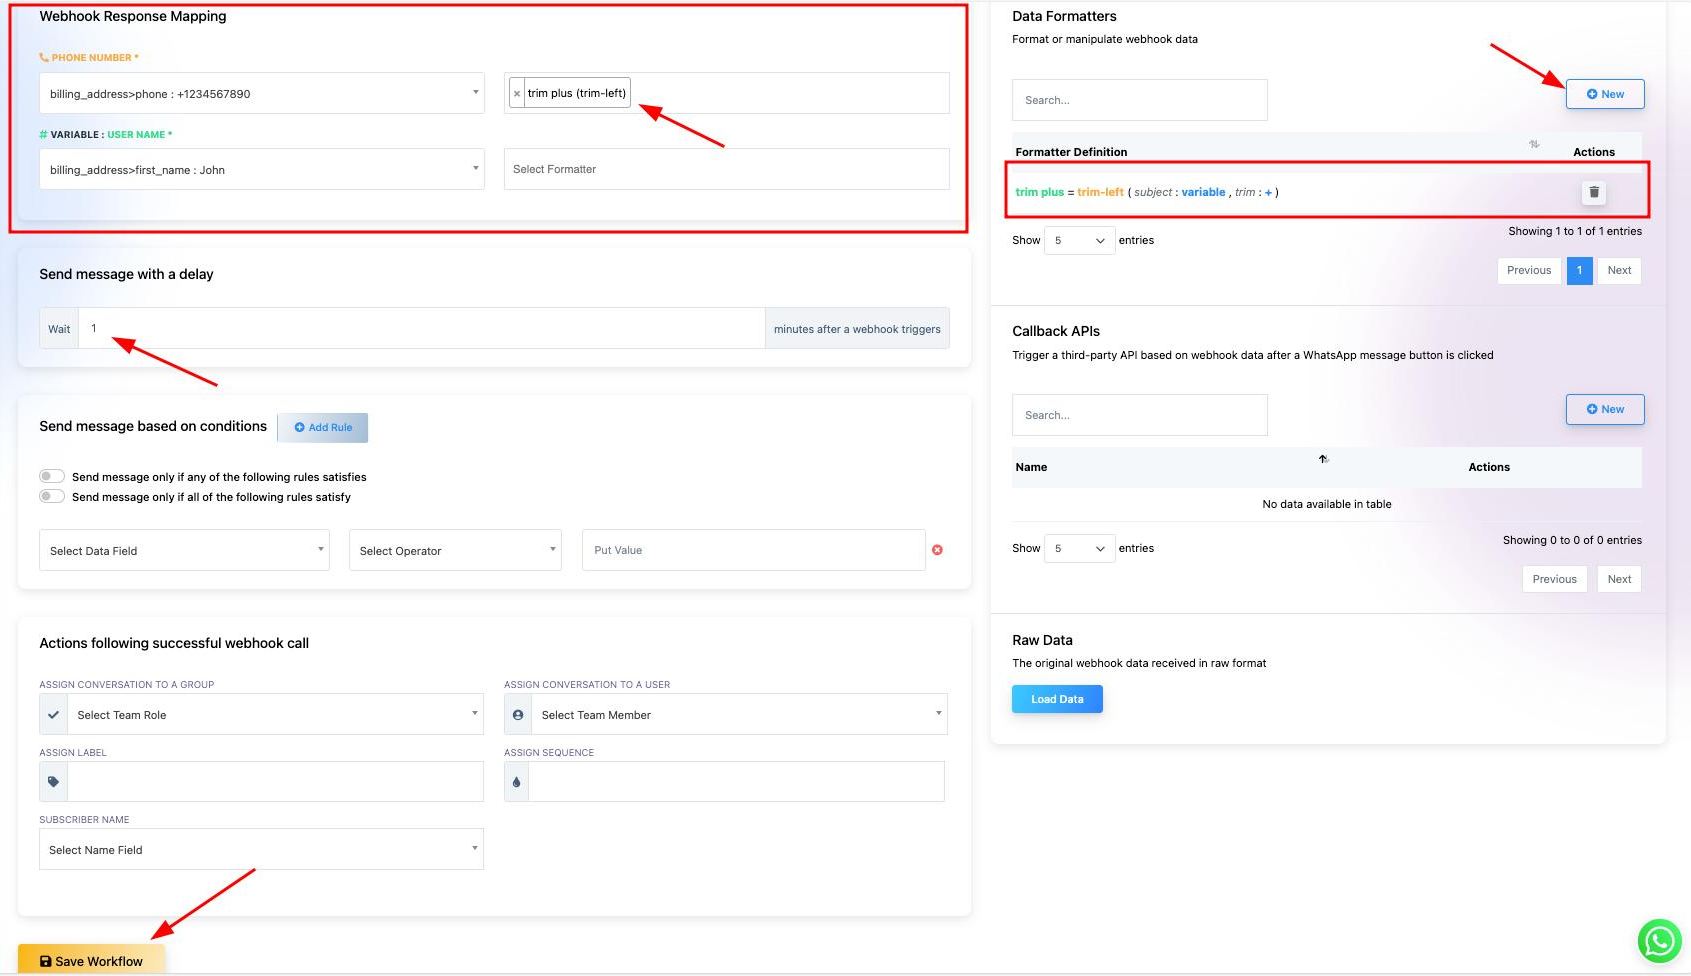Click Next in Callback APIs pagination
This screenshot has width=1691, height=976.
pyautogui.click(x=1619, y=580)
